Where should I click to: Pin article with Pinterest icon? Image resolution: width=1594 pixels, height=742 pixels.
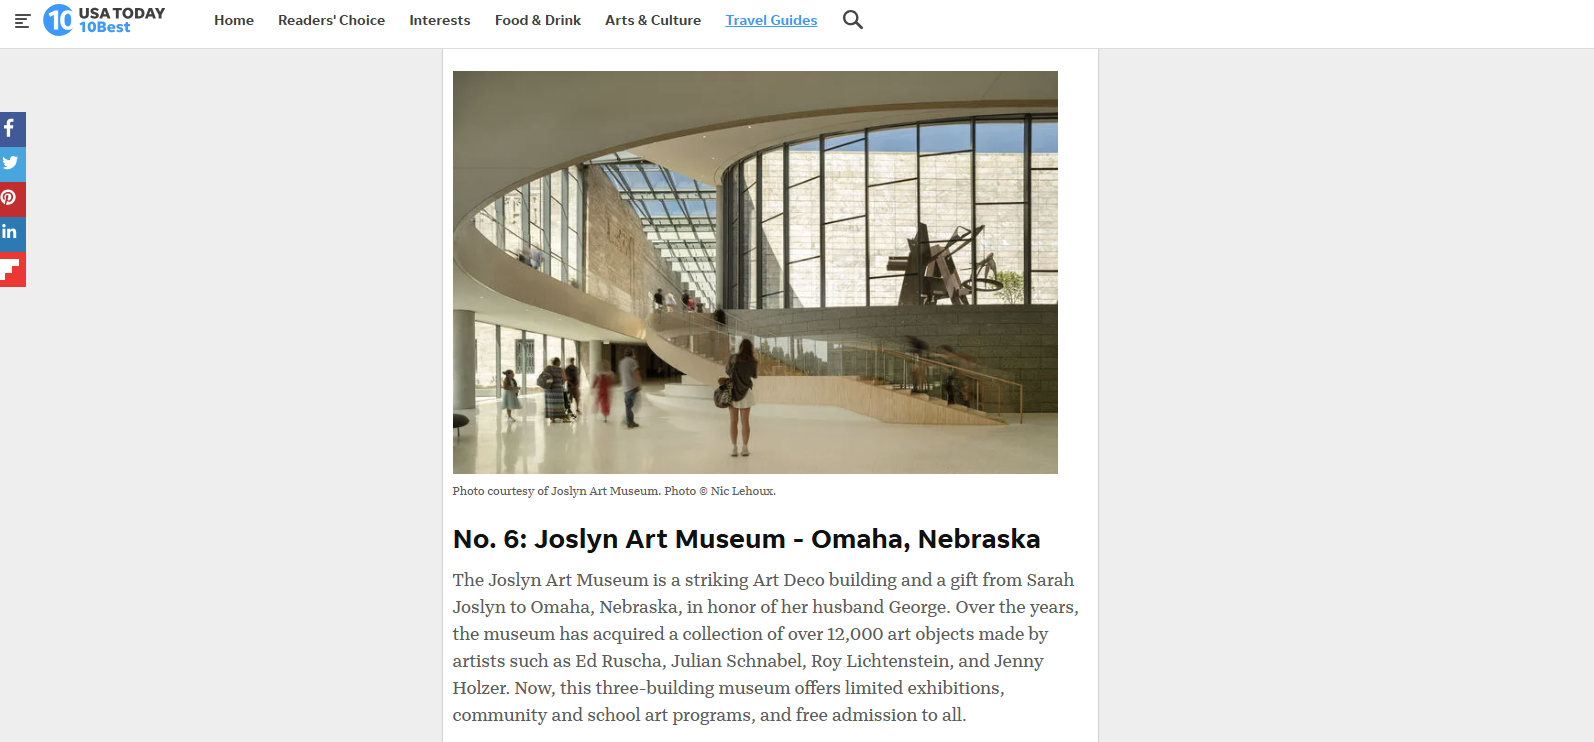click(x=12, y=199)
